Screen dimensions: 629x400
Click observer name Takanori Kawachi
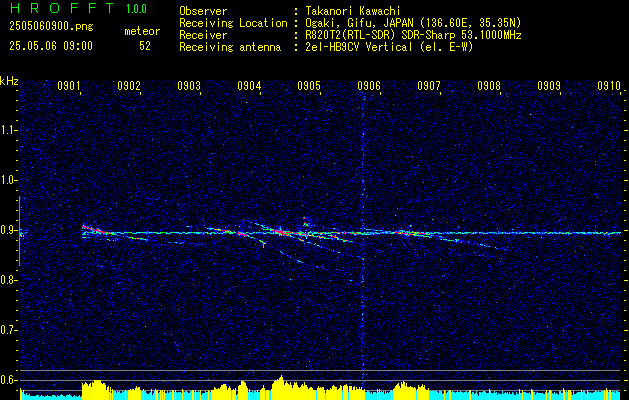coord(353,11)
